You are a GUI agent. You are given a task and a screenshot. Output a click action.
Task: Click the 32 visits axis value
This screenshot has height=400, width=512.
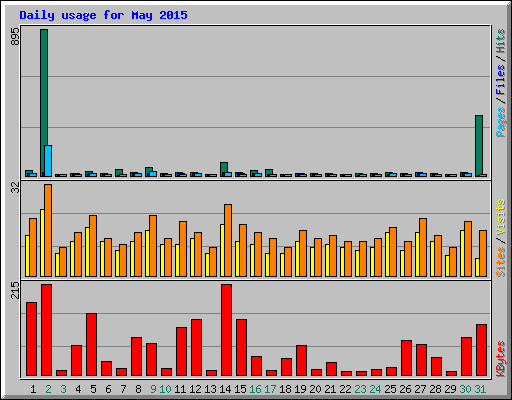pyautogui.click(x=15, y=188)
